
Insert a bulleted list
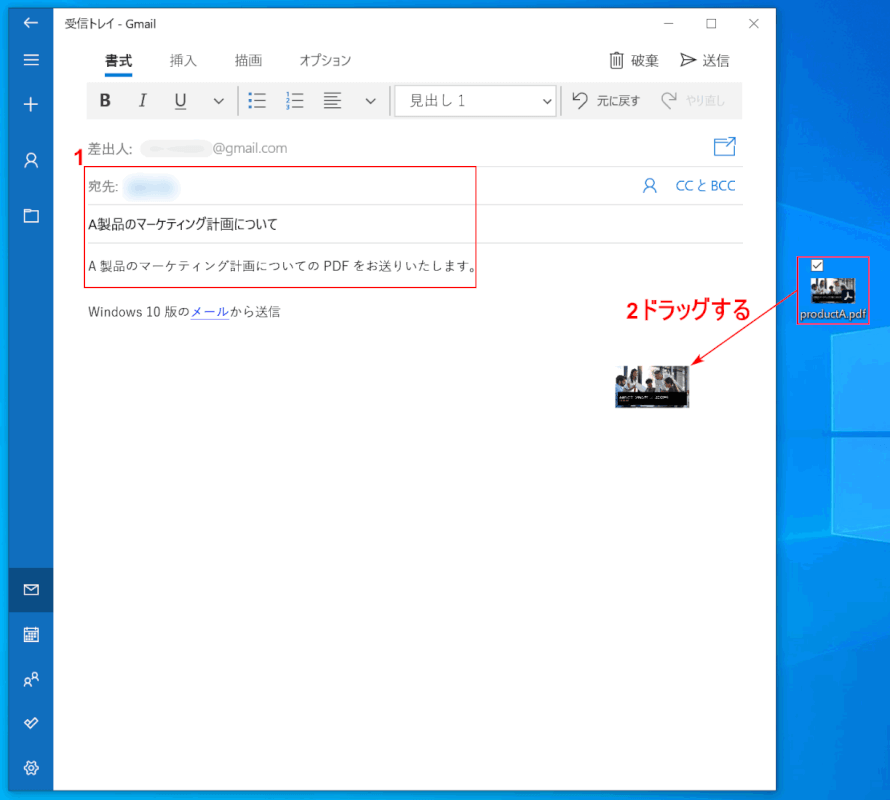[x=257, y=100]
